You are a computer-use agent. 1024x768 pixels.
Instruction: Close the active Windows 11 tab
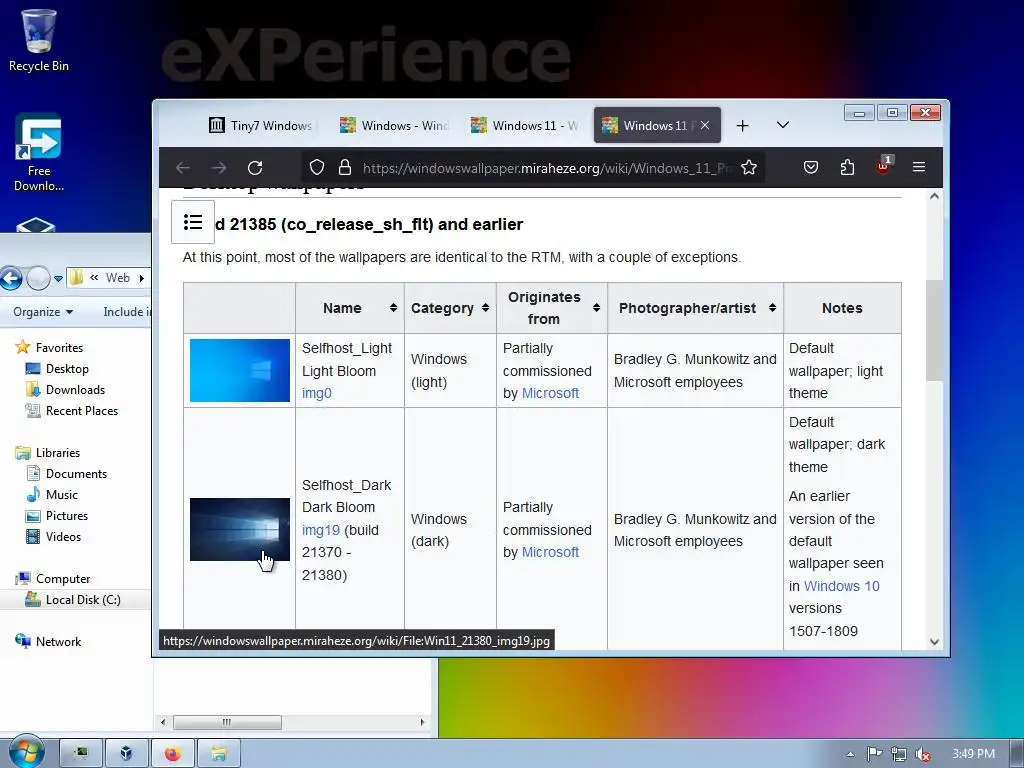point(705,125)
